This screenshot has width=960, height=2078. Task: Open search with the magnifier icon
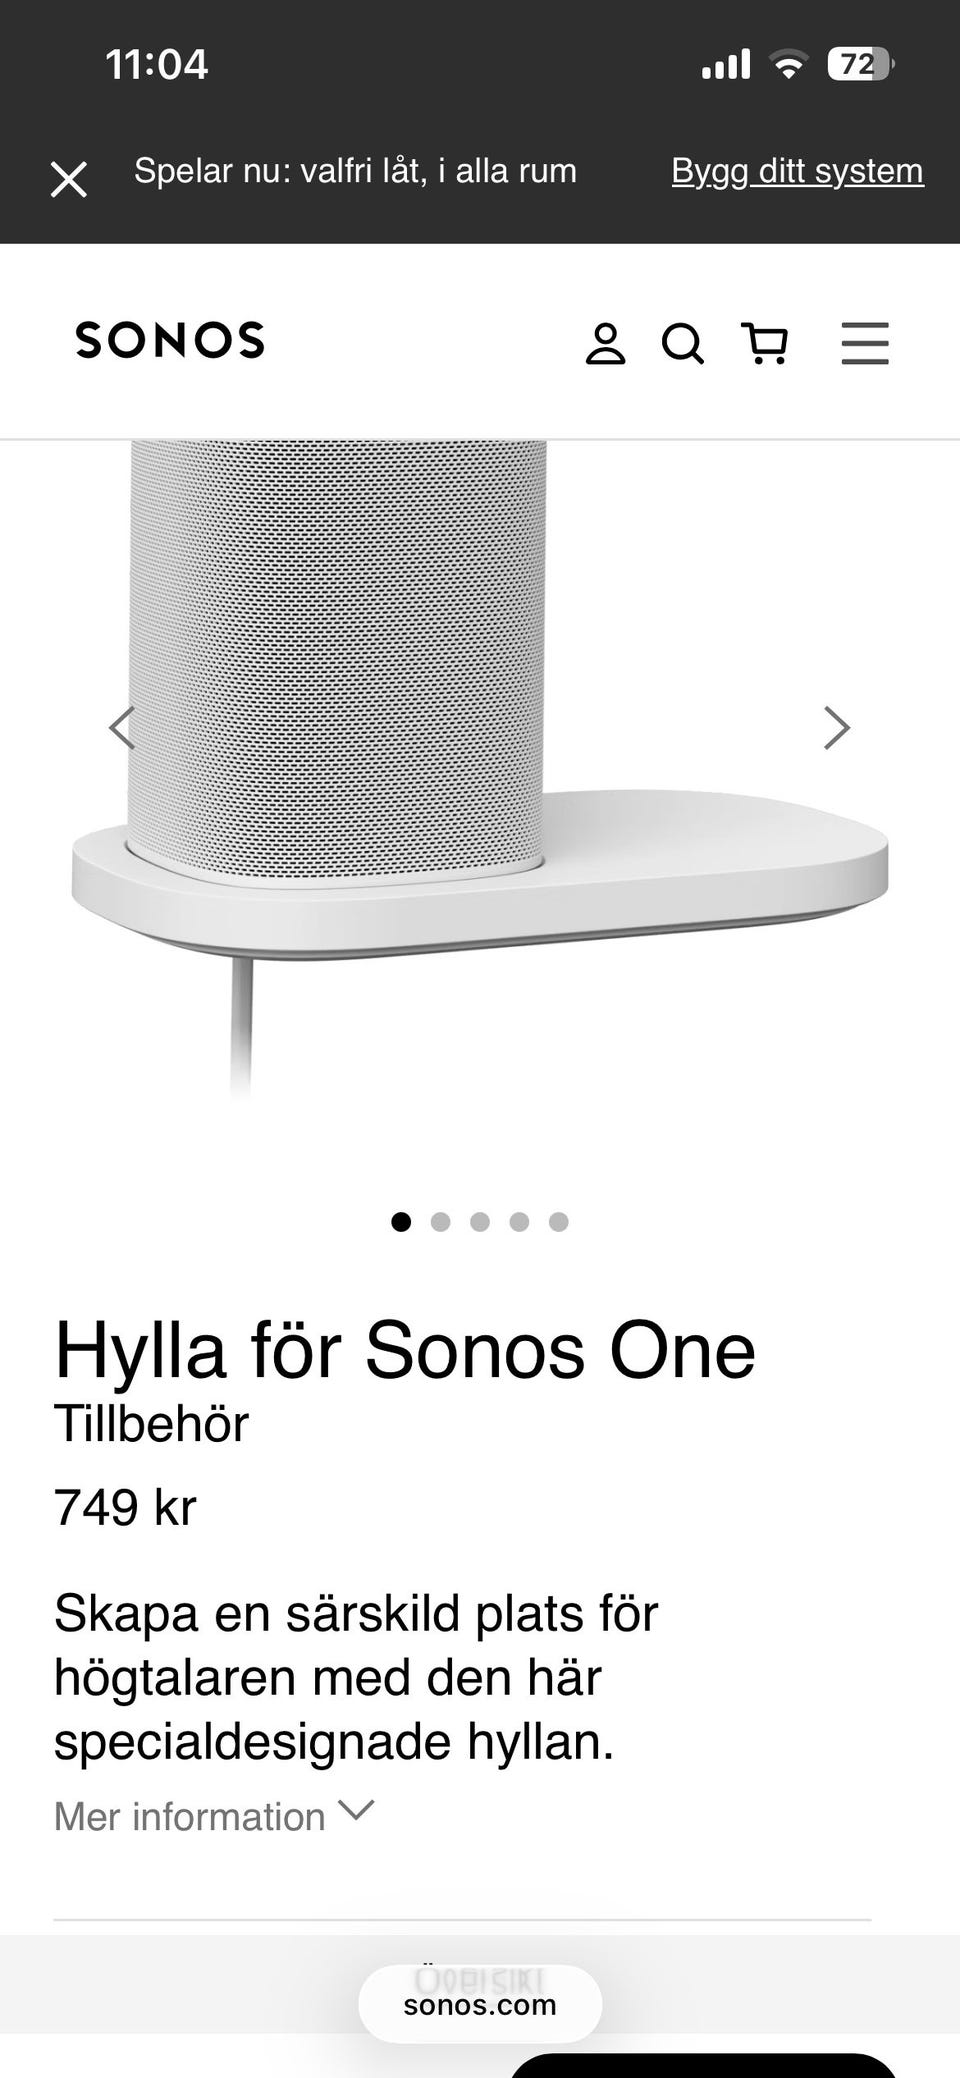coord(683,344)
